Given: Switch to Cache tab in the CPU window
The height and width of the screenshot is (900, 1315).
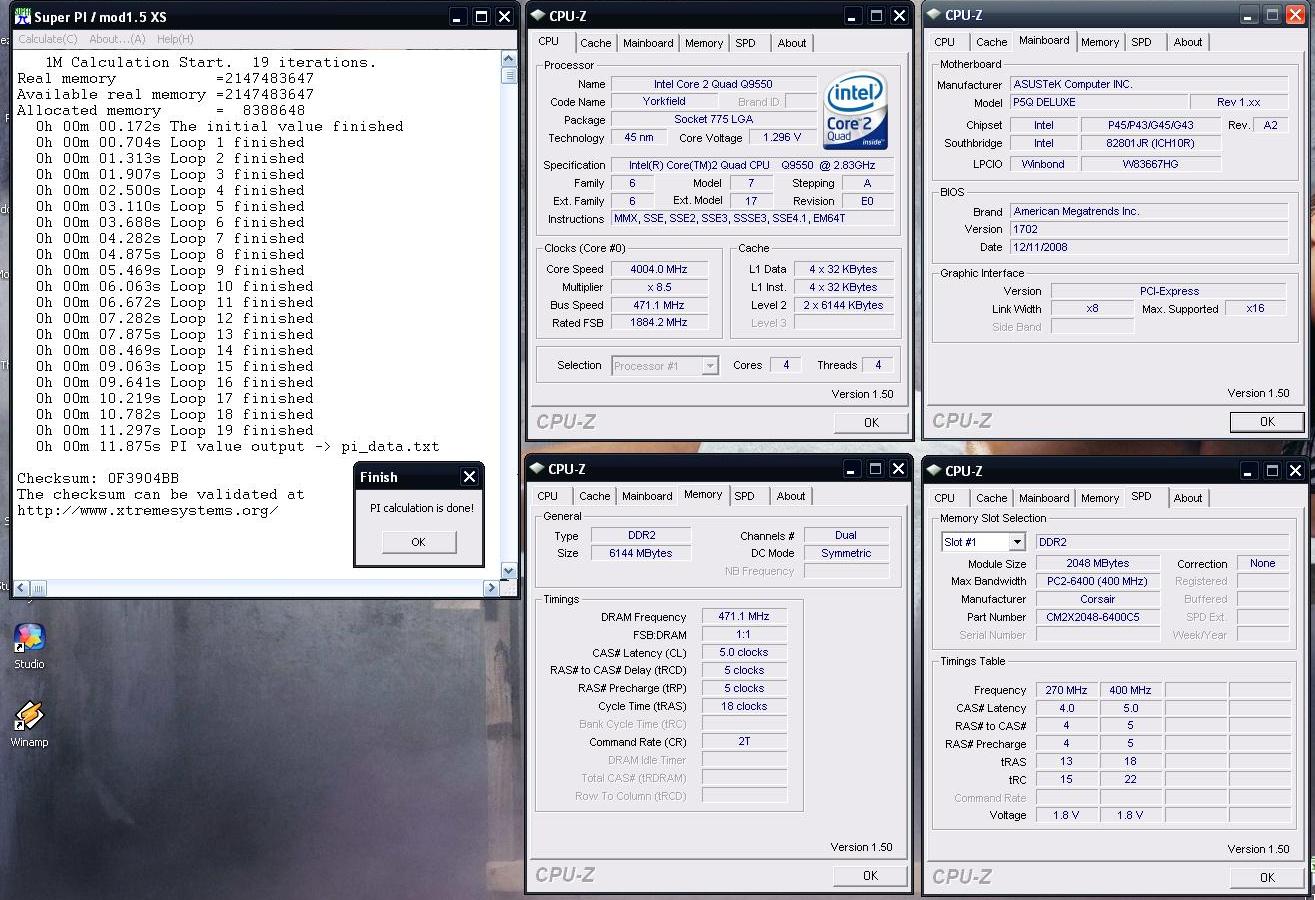Looking at the screenshot, I should click(x=595, y=43).
